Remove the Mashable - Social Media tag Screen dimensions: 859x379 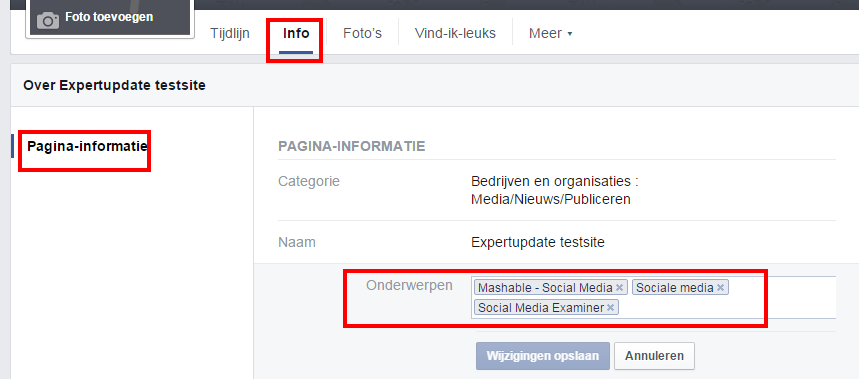click(619, 288)
